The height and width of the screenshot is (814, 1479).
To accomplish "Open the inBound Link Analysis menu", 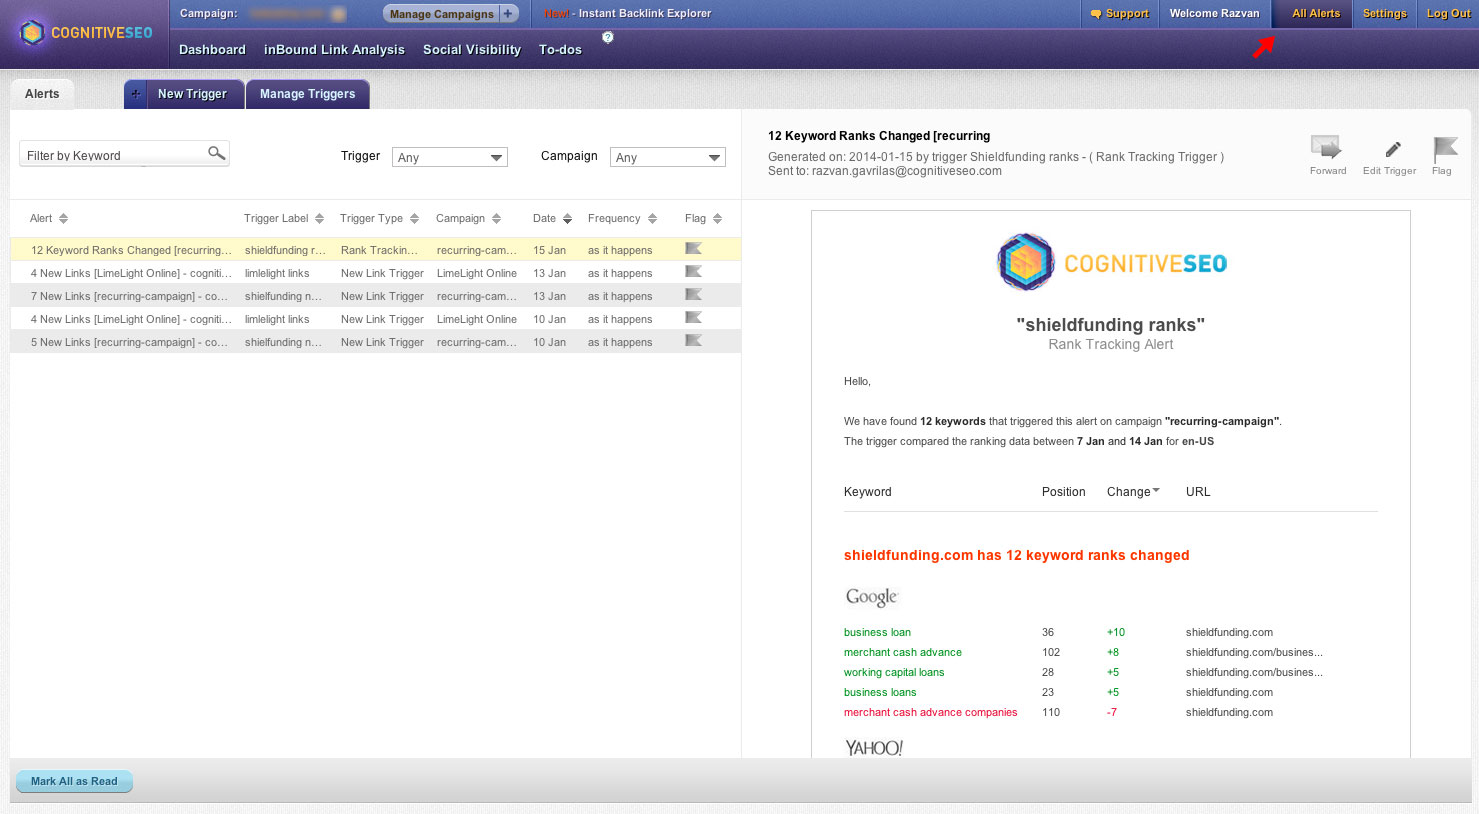I will (334, 50).
